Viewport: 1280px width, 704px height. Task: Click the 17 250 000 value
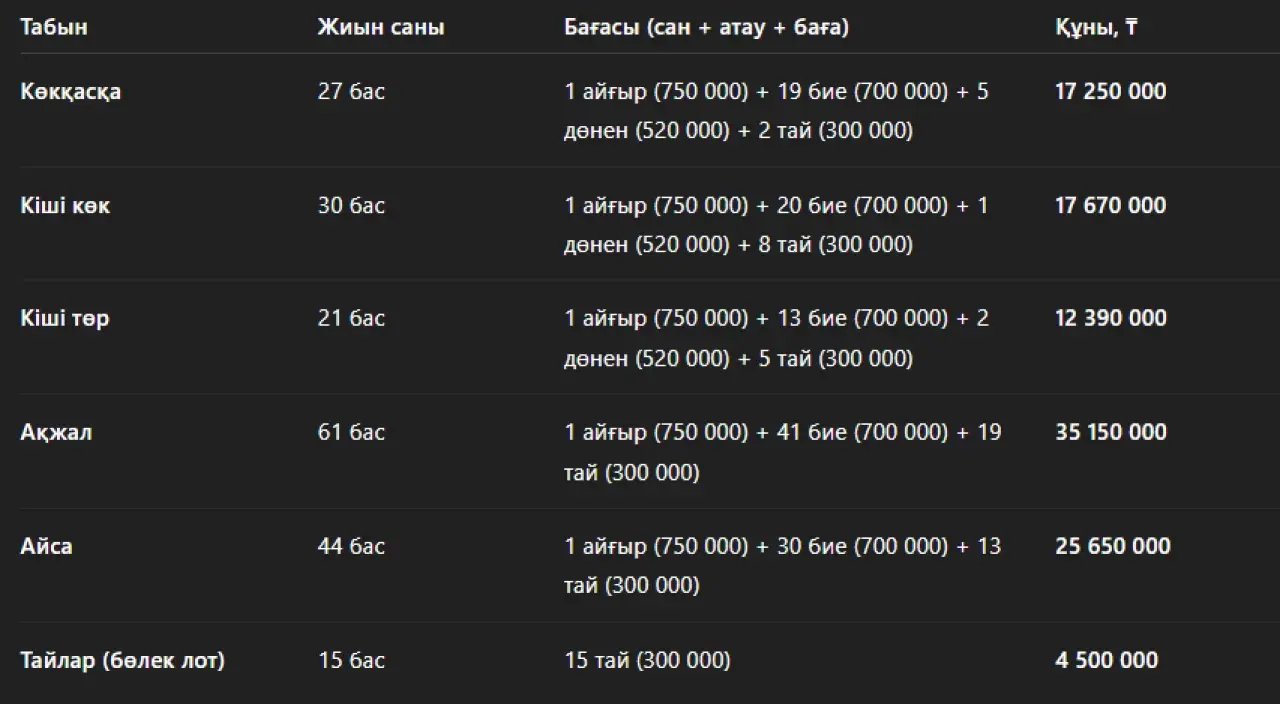(1111, 91)
